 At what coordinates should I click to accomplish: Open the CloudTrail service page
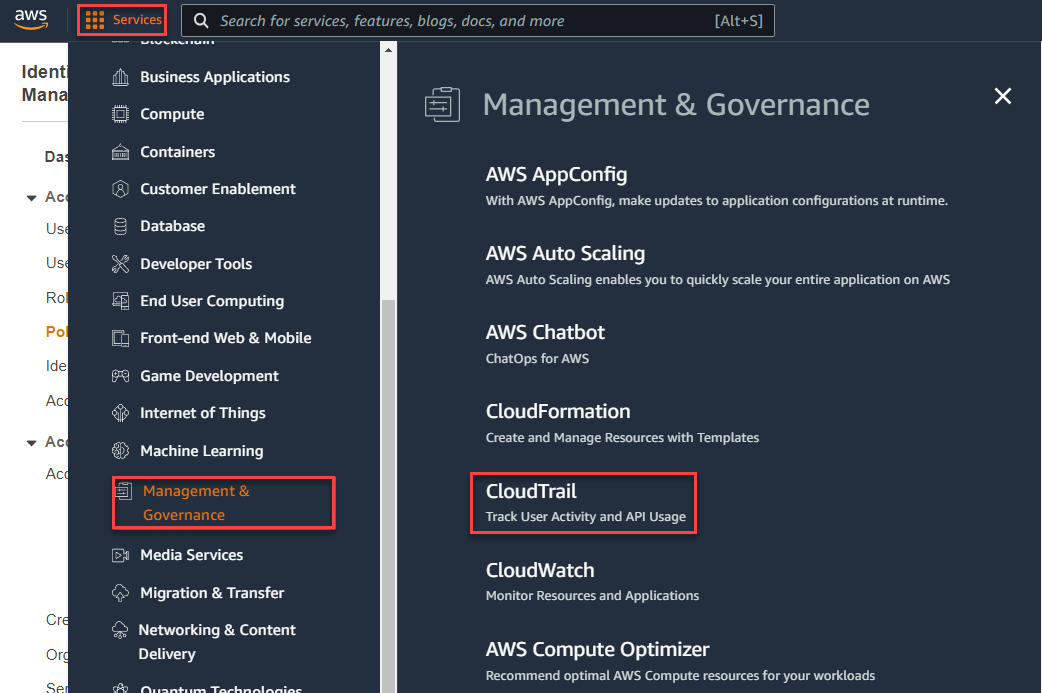click(530, 491)
